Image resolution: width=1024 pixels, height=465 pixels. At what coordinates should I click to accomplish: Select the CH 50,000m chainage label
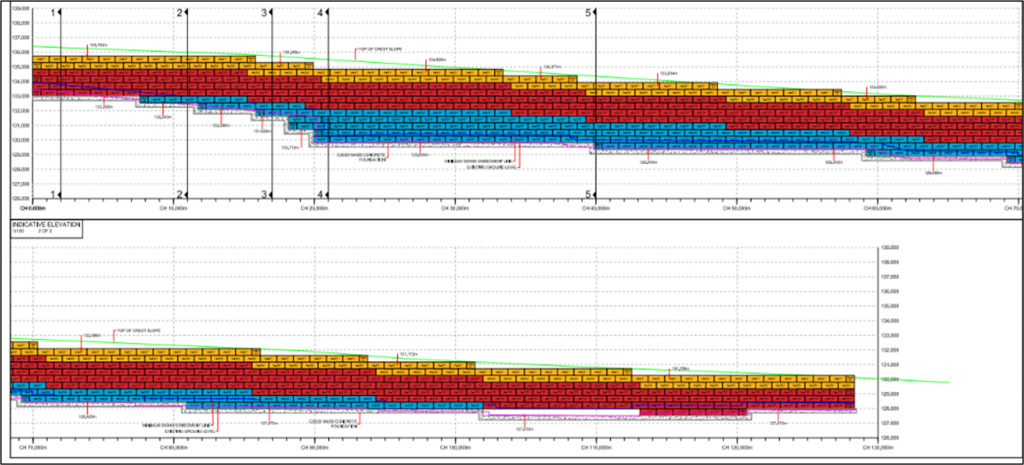tap(735, 209)
